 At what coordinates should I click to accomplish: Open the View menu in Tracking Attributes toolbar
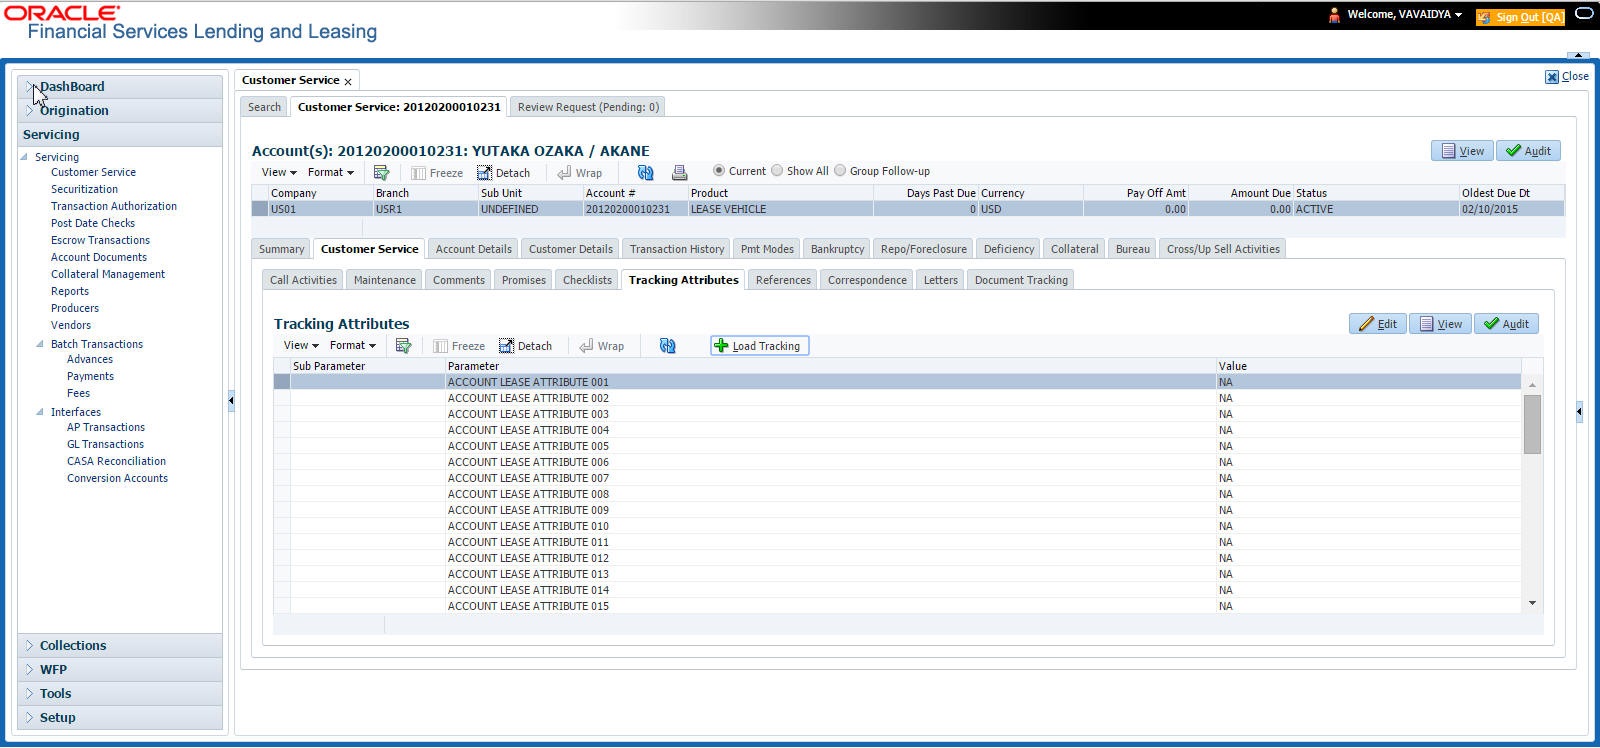point(301,345)
